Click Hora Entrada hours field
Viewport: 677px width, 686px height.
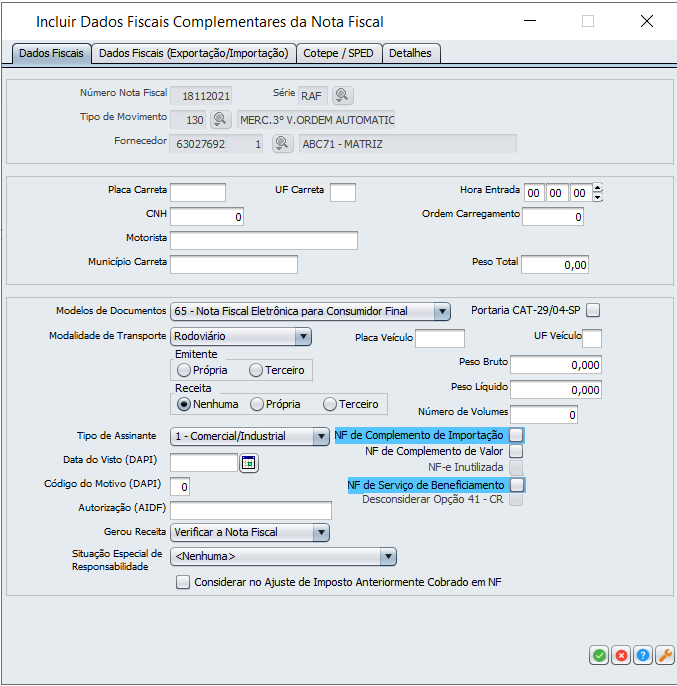(534, 192)
